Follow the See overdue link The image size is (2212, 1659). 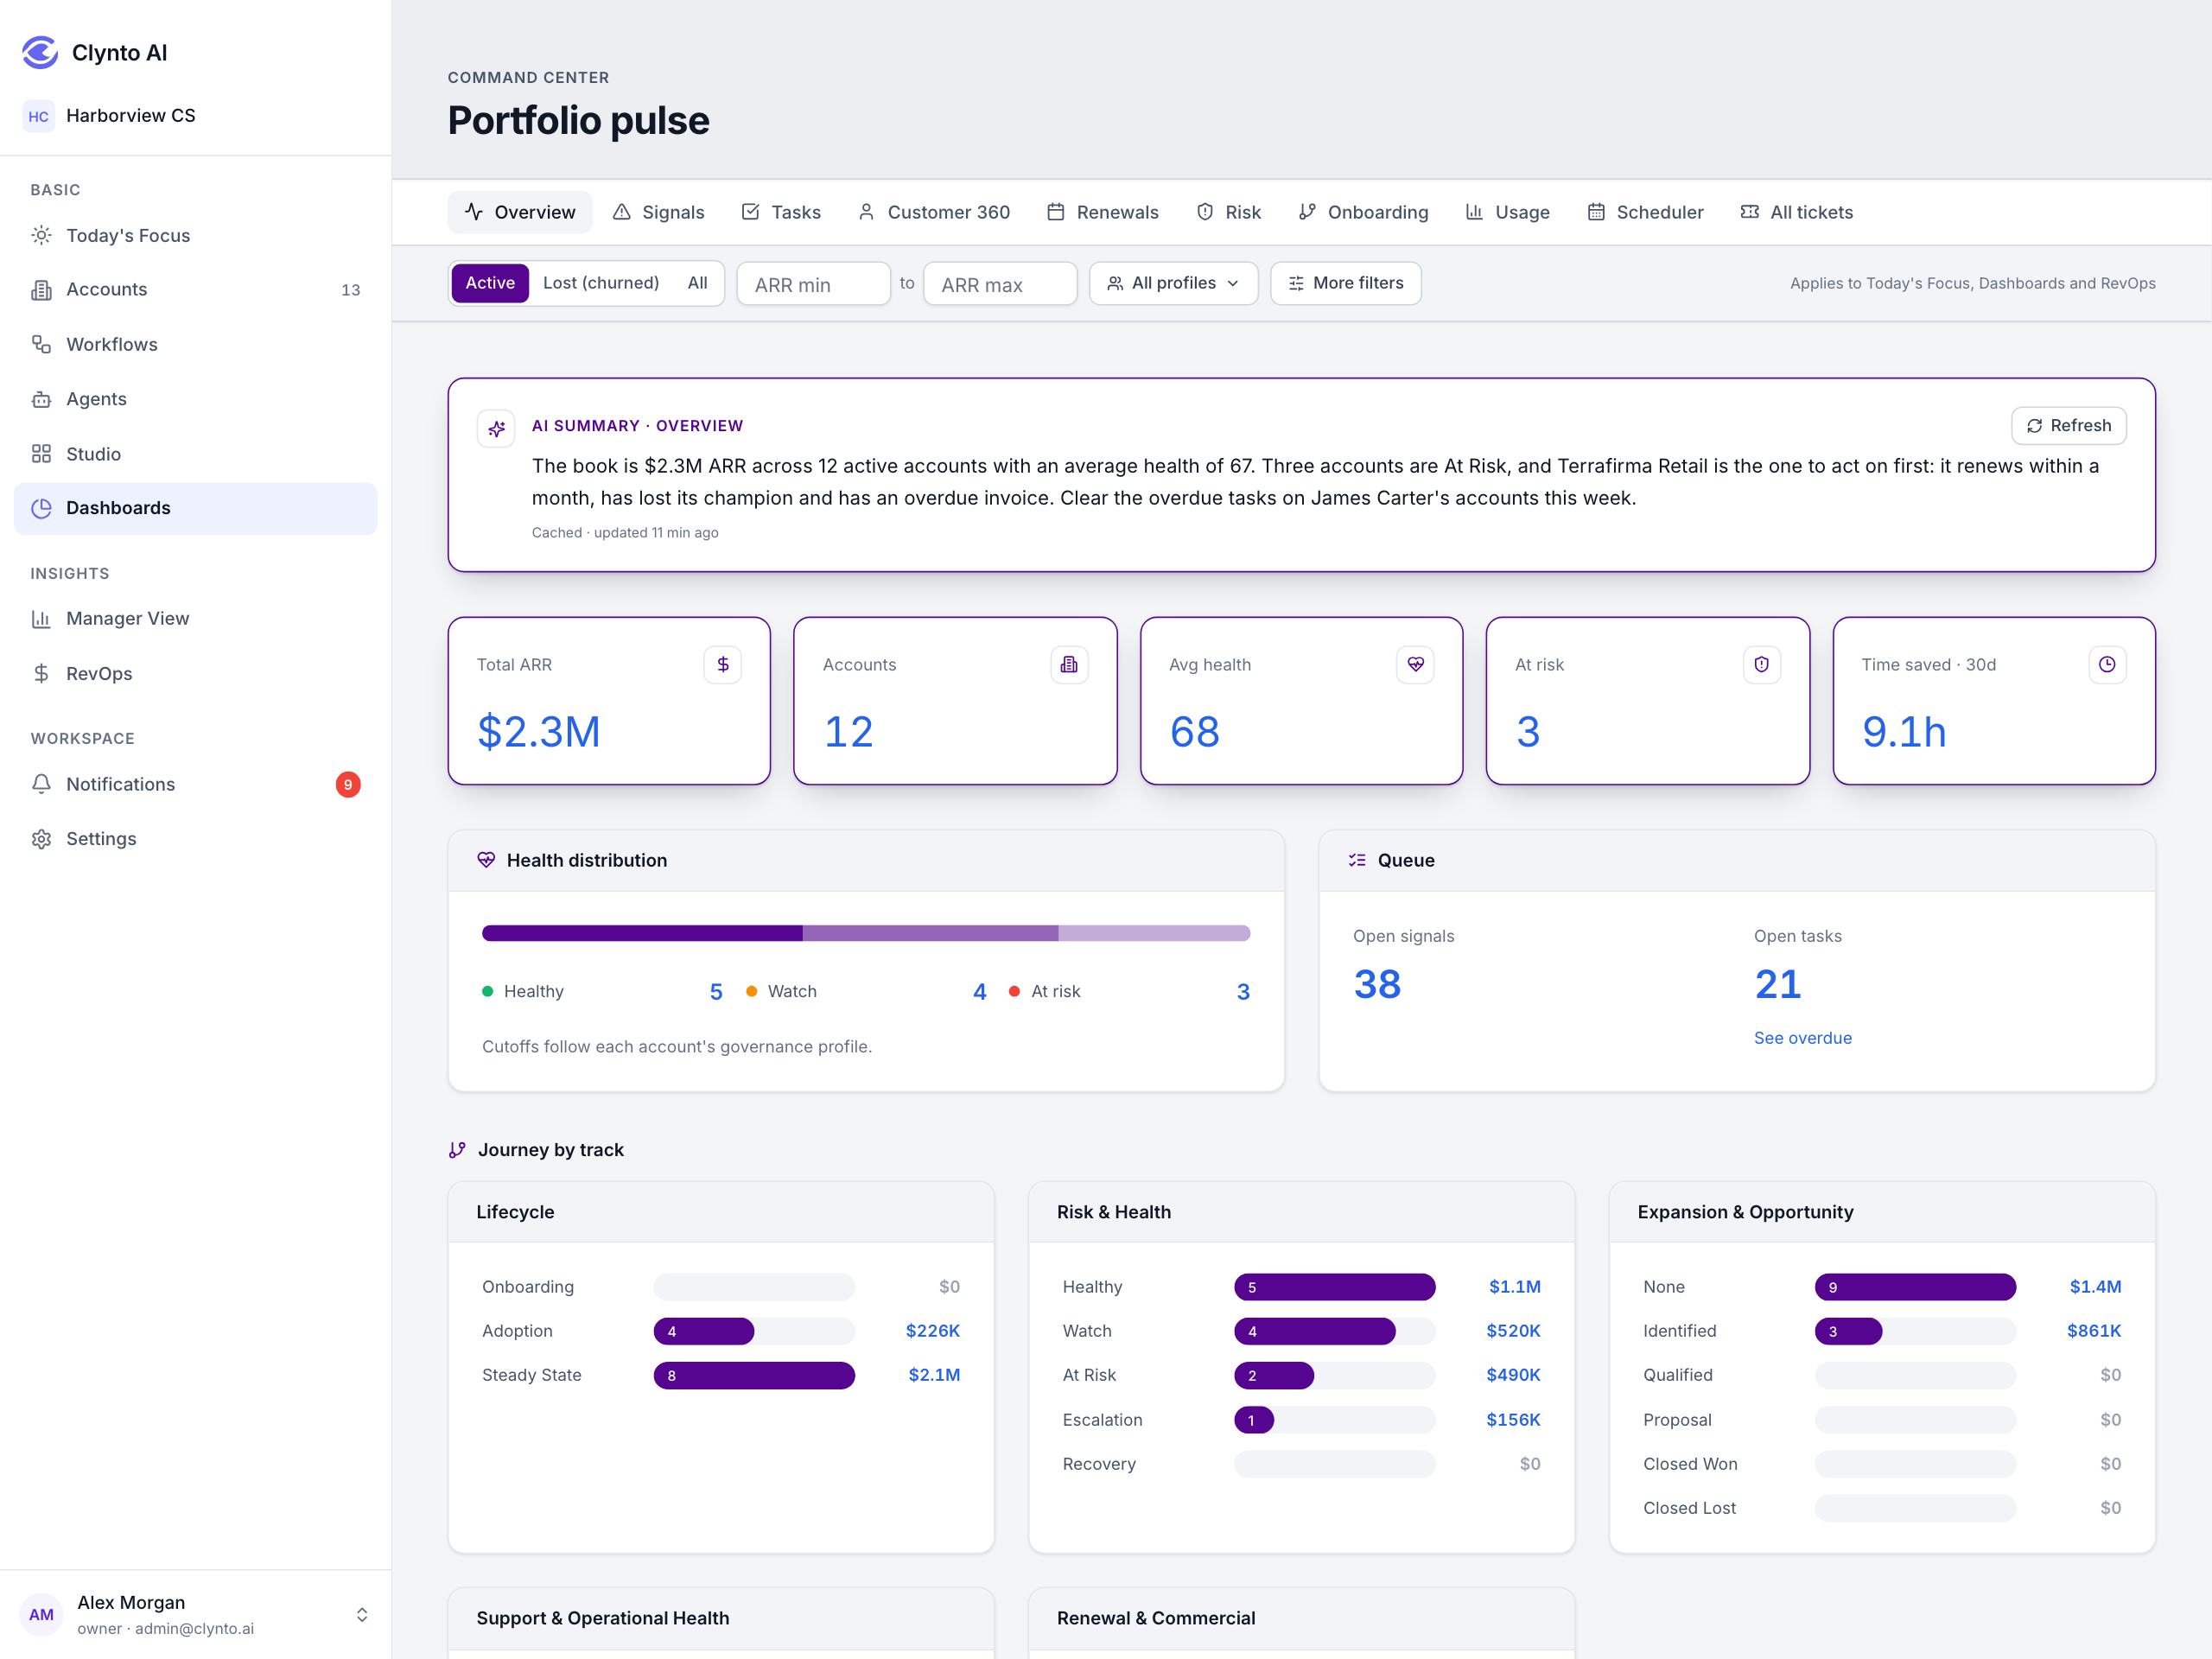tap(1803, 1038)
